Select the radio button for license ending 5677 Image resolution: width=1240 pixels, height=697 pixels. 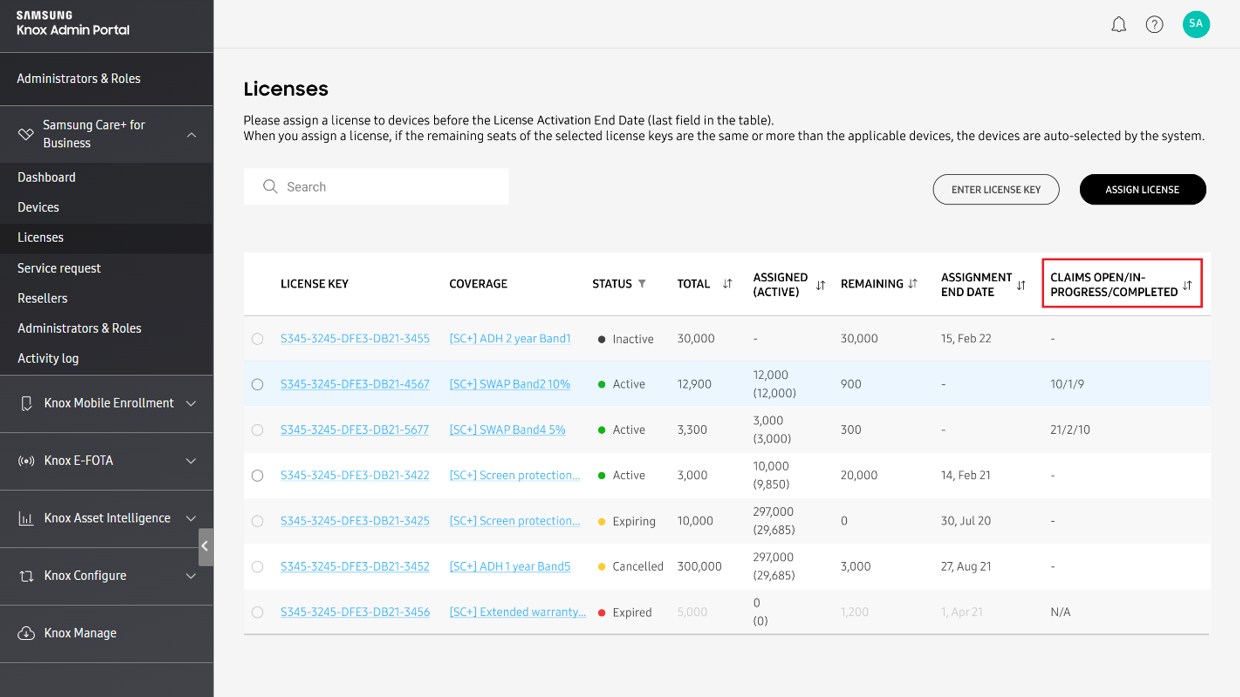pyautogui.click(x=257, y=430)
